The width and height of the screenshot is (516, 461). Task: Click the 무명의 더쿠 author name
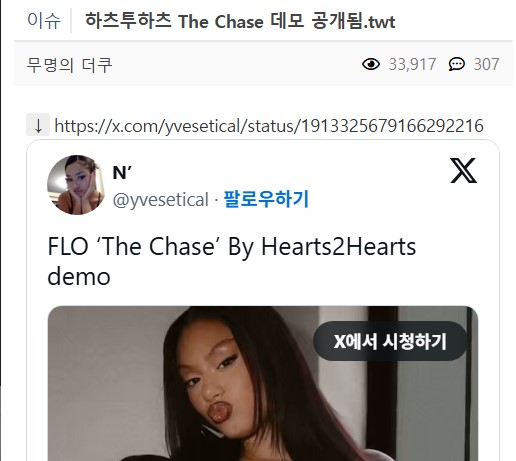point(69,65)
